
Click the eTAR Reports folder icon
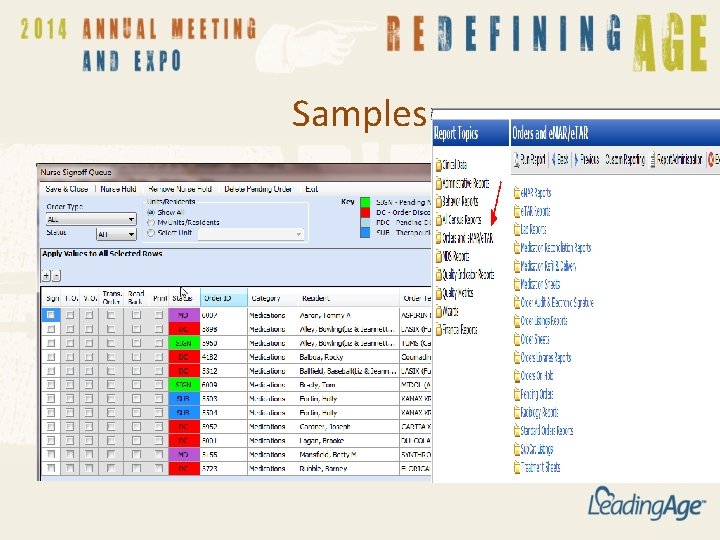[517, 211]
